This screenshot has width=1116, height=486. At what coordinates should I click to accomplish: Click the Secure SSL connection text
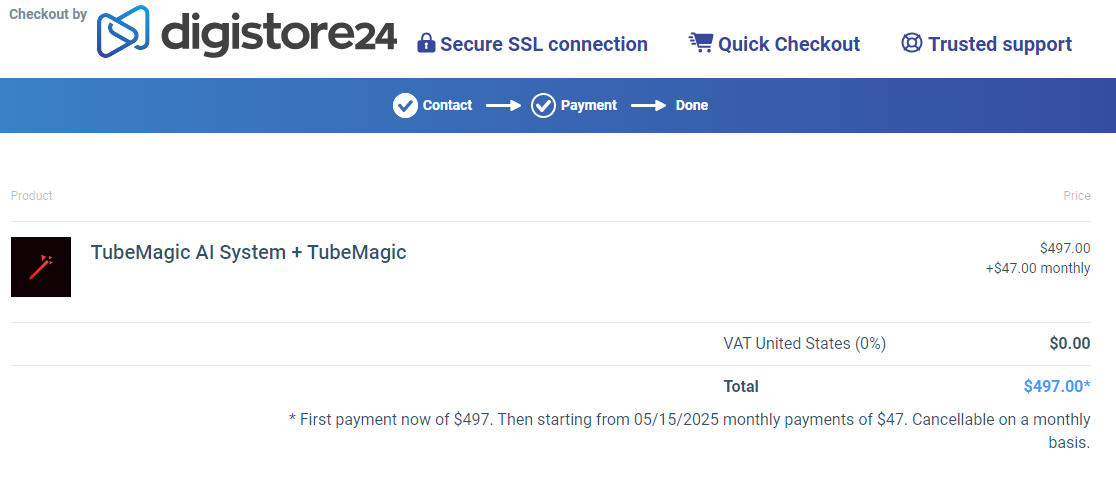pyautogui.click(x=544, y=44)
